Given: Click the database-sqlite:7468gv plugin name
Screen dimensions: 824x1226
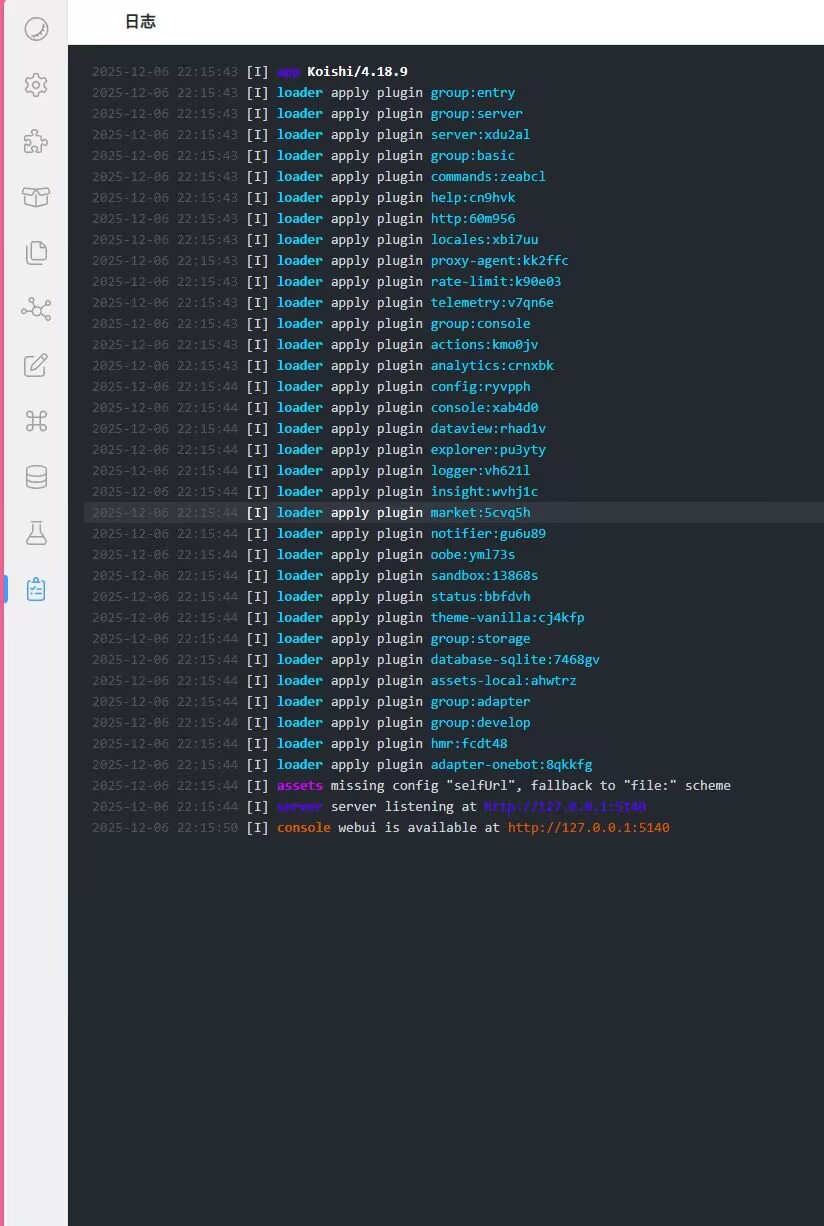Looking at the screenshot, I should click(x=515, y=659).
